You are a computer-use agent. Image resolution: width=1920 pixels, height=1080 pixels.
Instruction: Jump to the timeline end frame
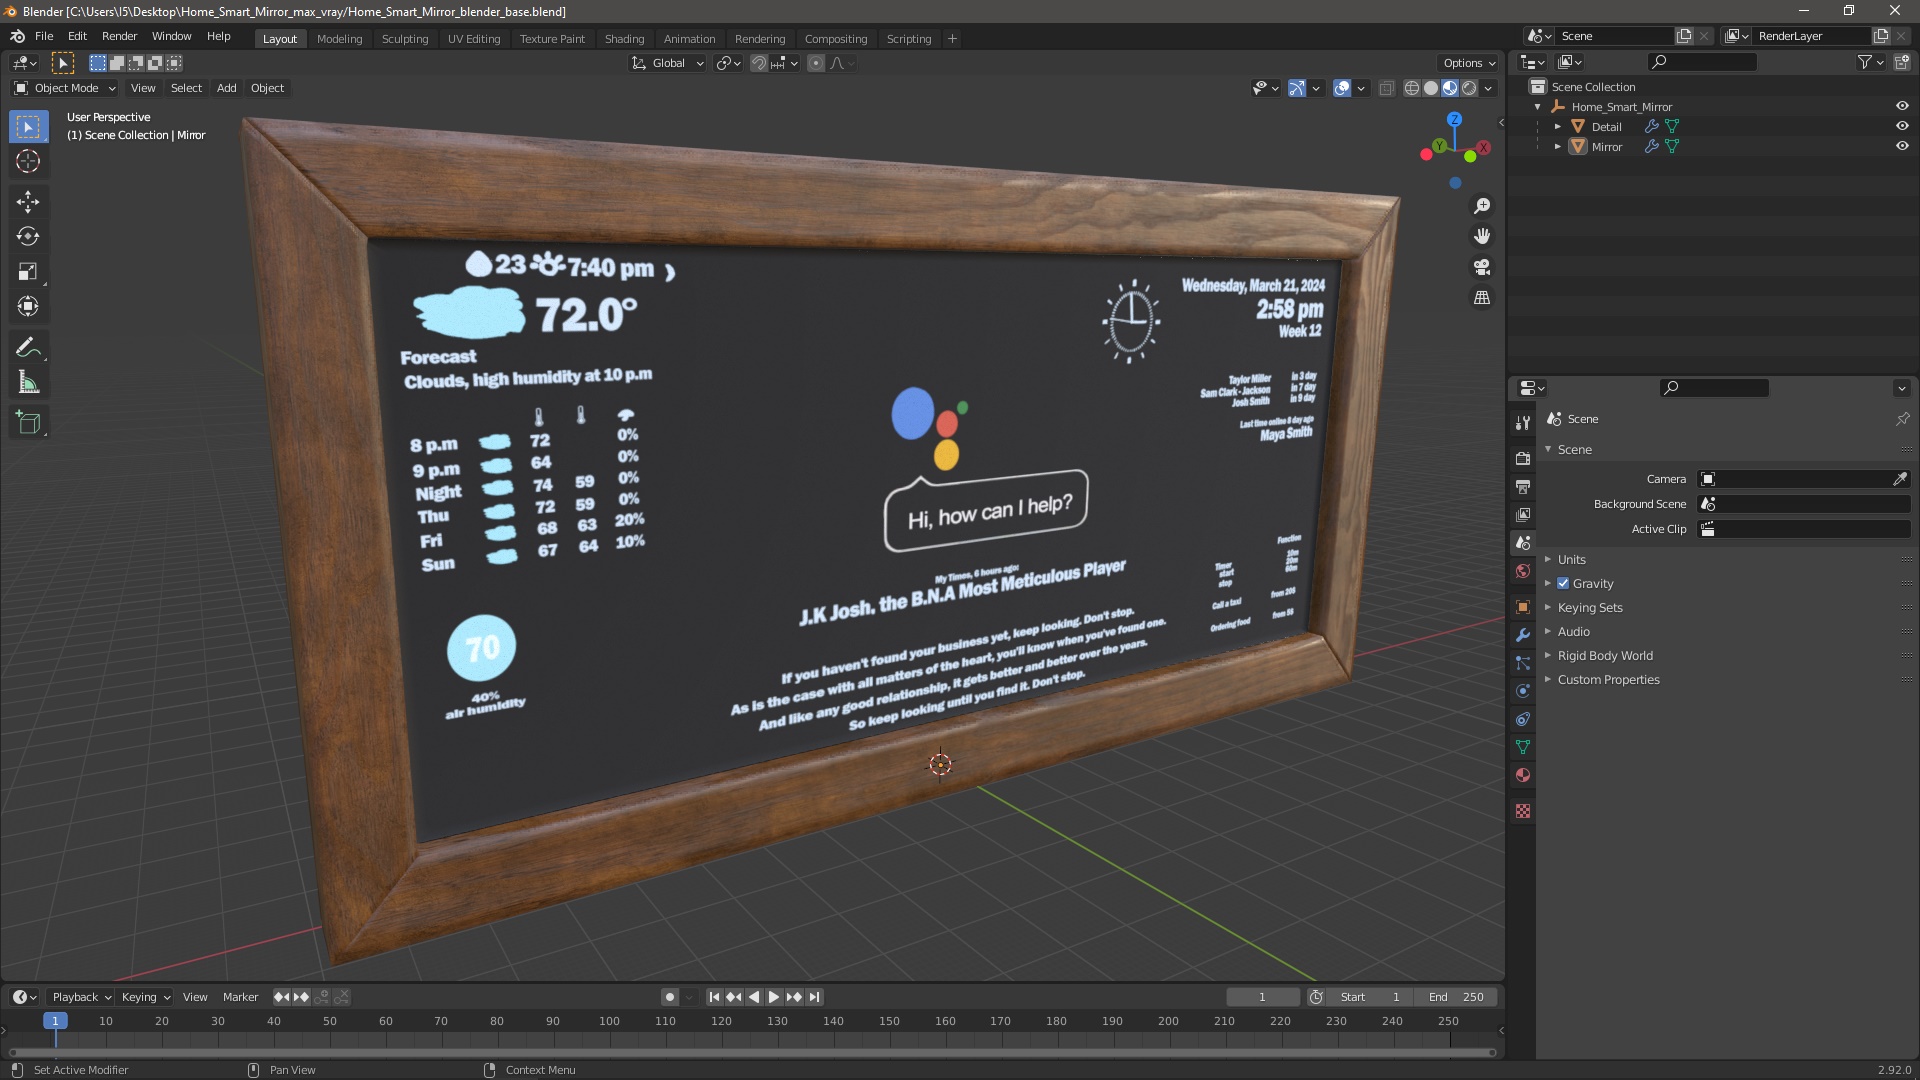coord(814,997)
